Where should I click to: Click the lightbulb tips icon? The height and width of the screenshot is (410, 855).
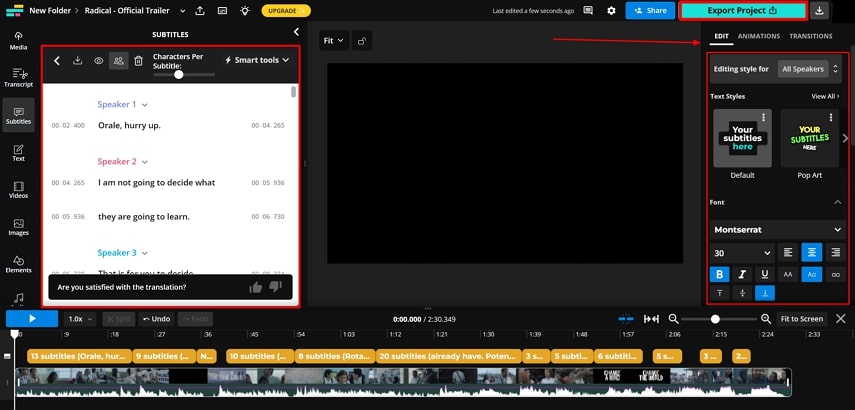(x=245, y=10)
